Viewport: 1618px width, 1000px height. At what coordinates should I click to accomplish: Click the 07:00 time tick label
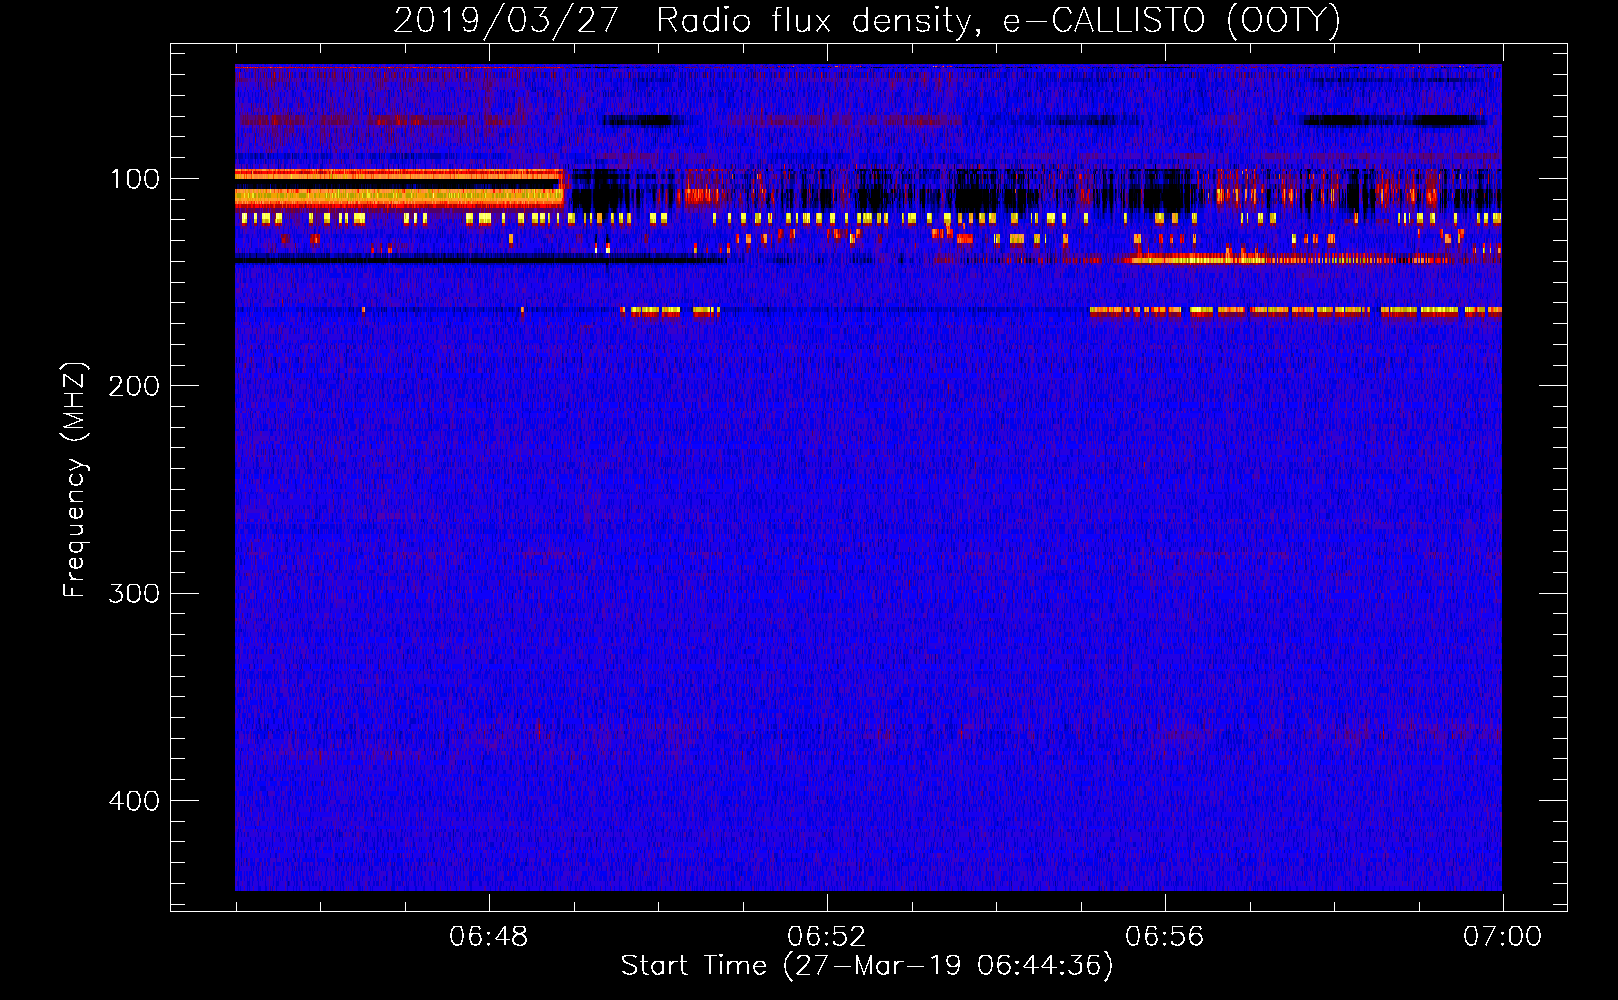point(1502,937)
